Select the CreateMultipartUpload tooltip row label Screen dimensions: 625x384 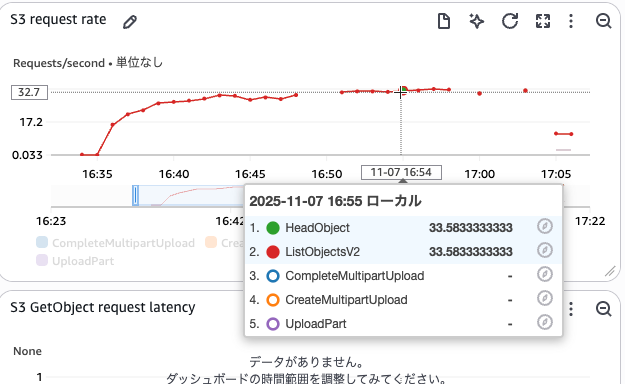(346, 300)
